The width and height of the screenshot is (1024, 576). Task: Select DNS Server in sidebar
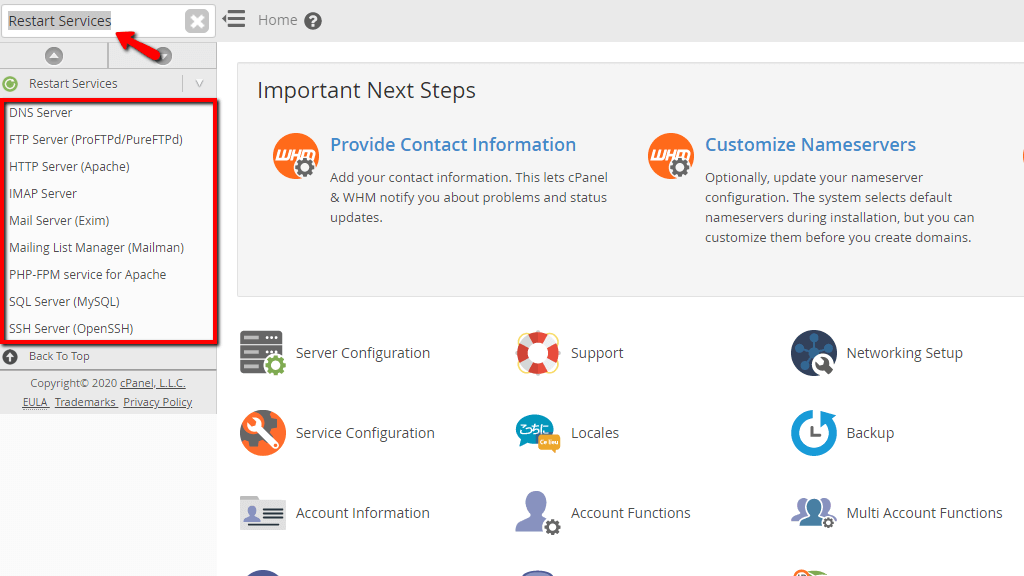(x=40, y=112)
